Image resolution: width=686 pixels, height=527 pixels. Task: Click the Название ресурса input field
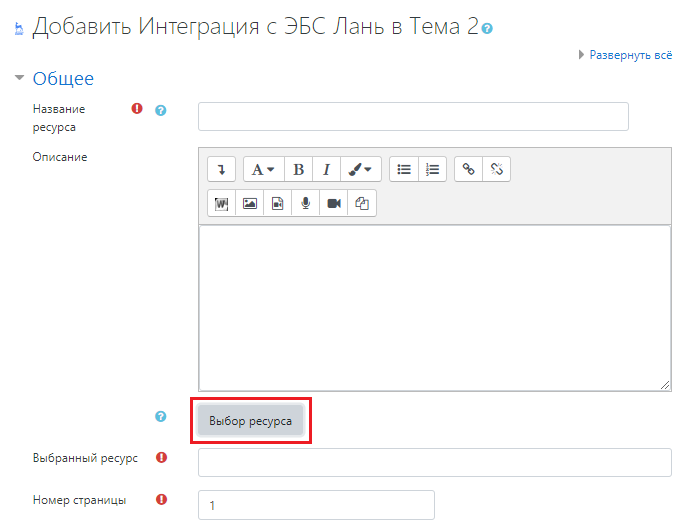(413, 116)
